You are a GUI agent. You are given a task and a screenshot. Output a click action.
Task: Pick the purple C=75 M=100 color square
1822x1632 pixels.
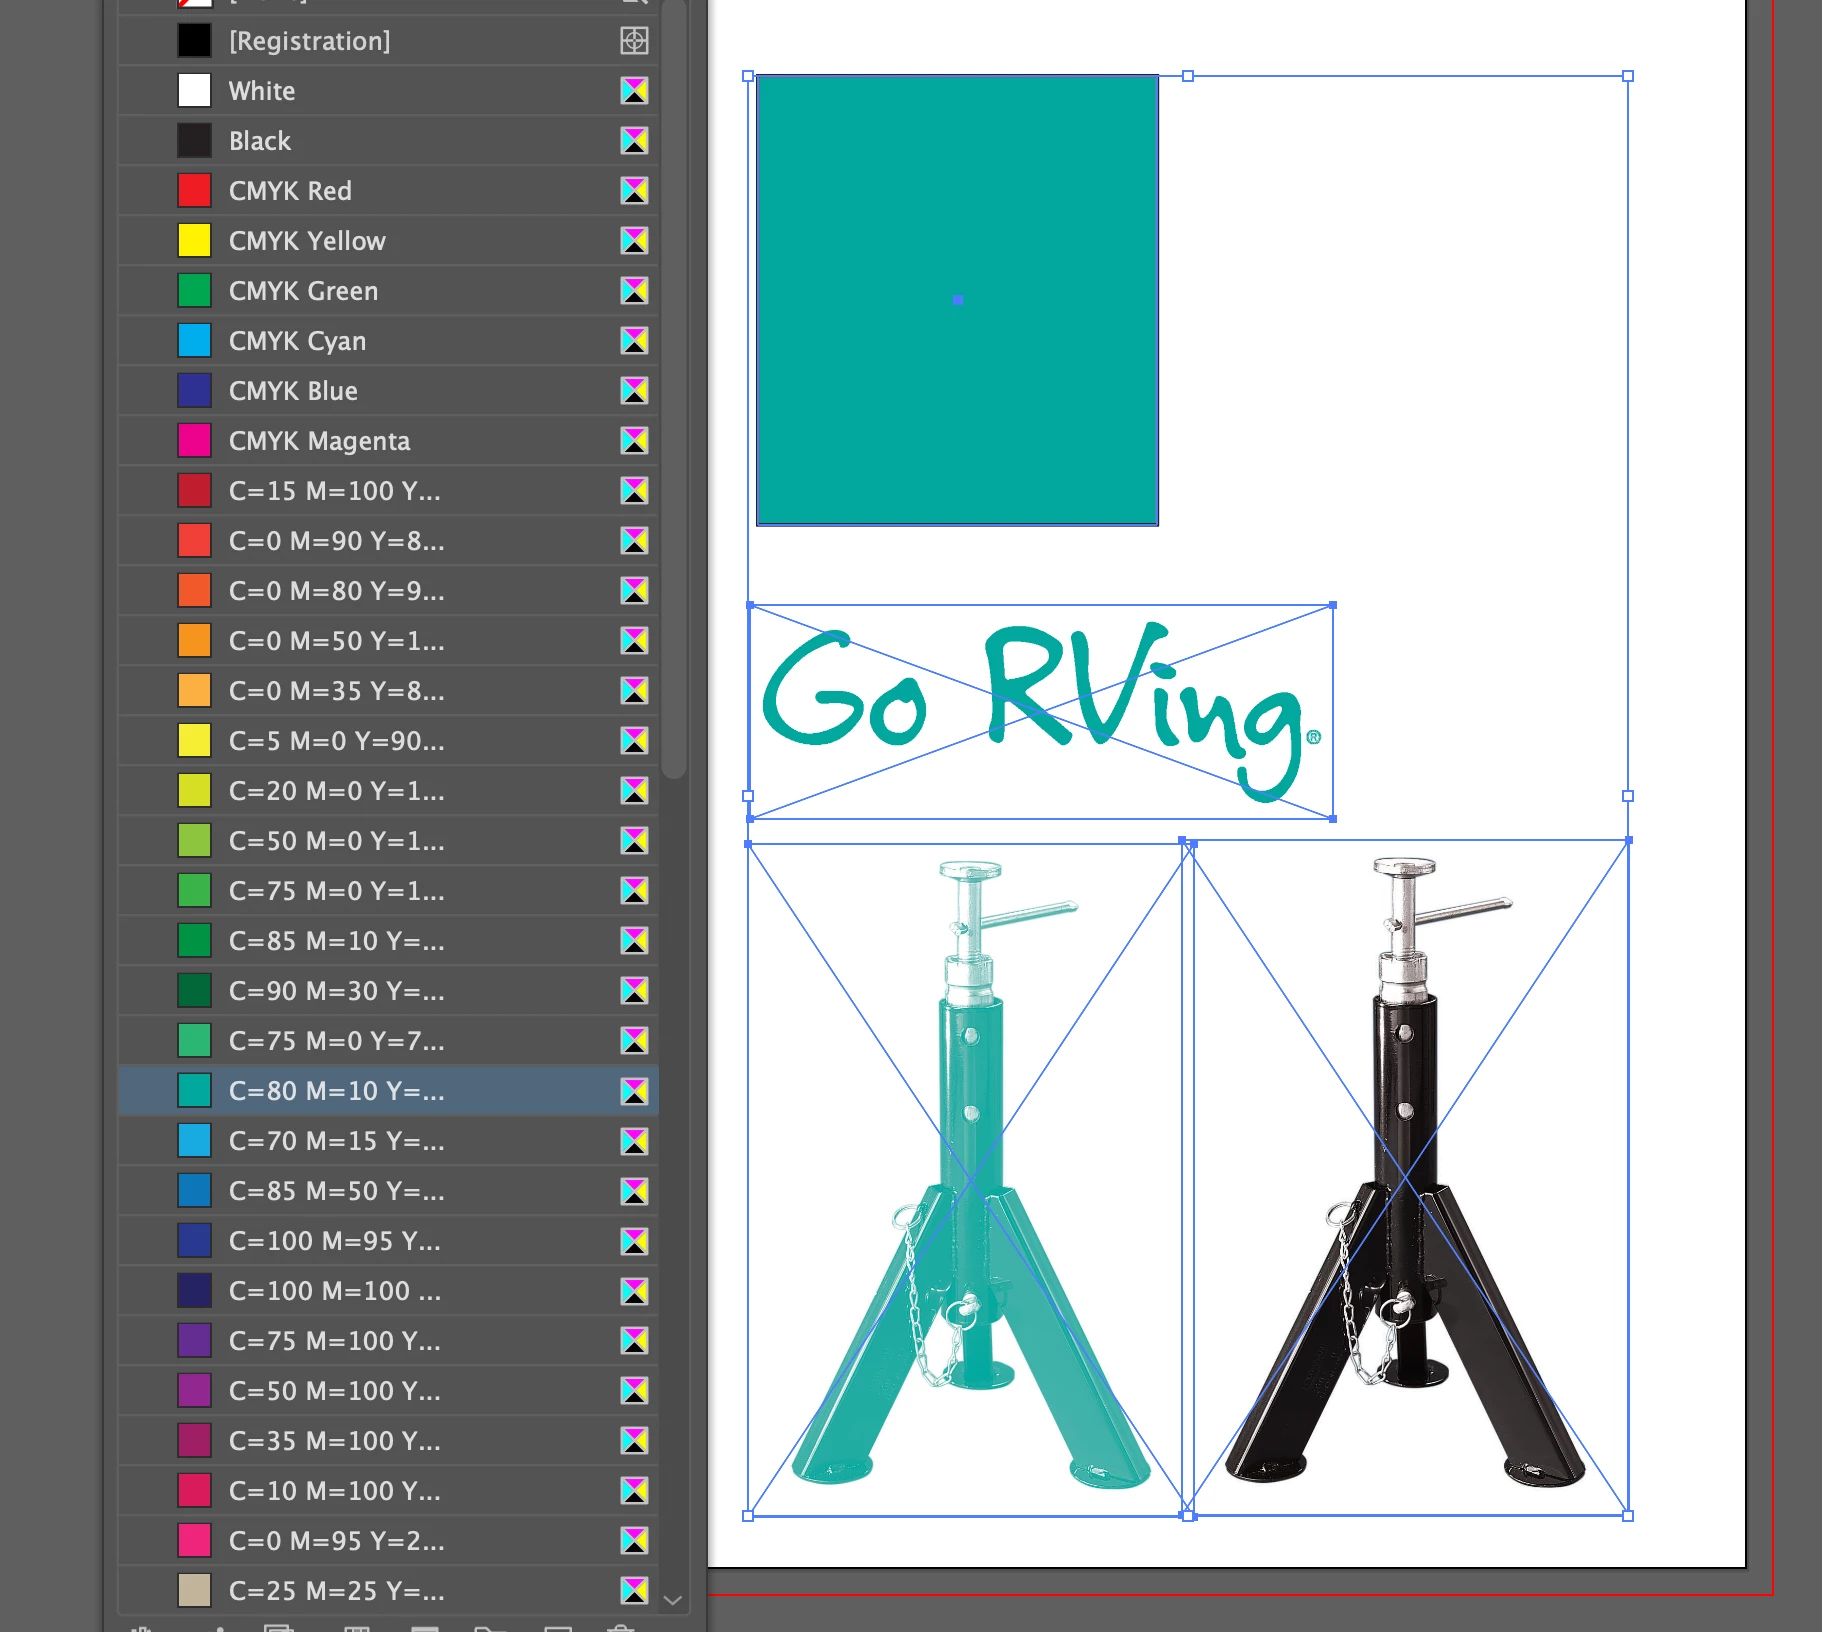point(194,1341)
